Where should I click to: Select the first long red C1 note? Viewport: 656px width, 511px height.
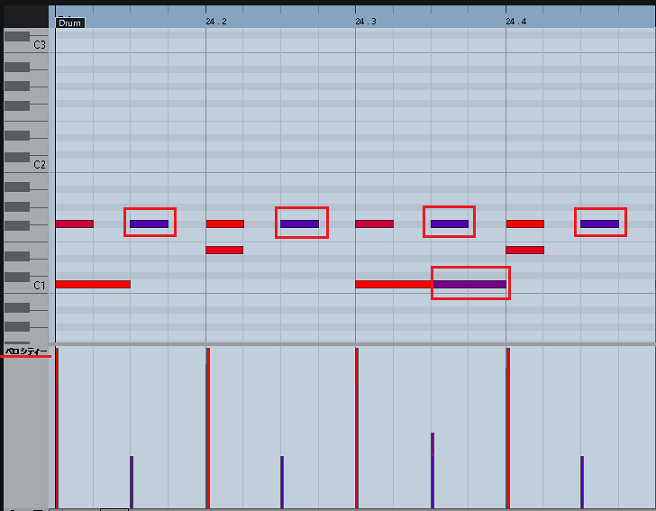[x=92, y=284]
